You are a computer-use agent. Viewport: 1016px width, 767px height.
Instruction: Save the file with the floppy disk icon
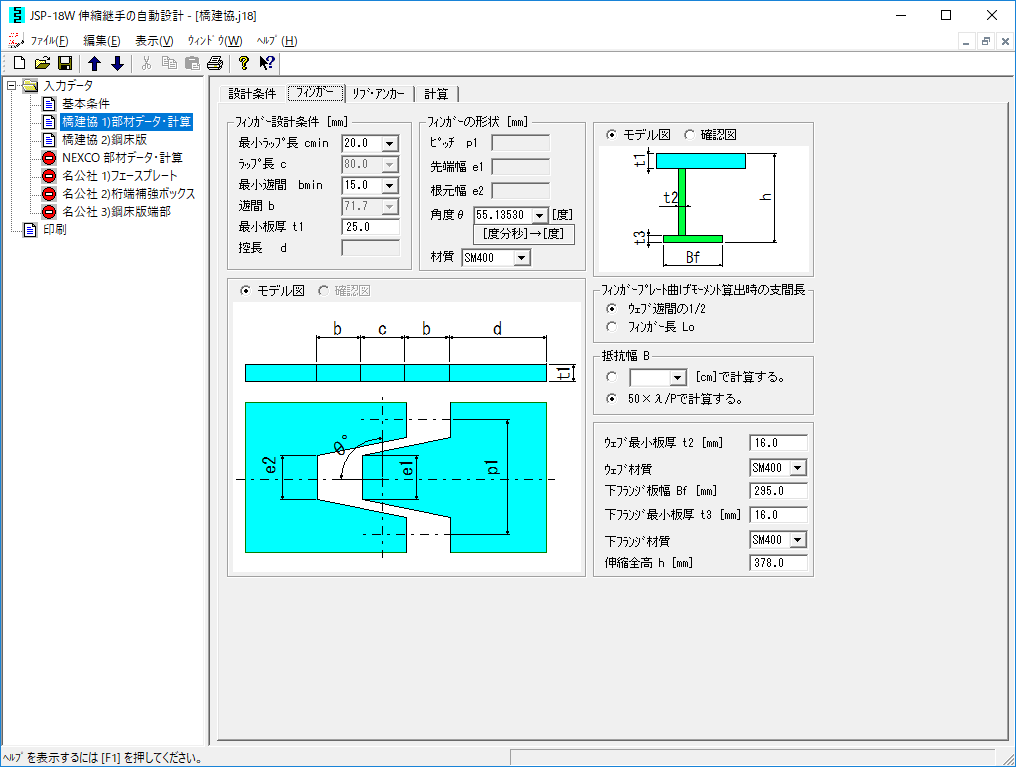click(64, 64)
